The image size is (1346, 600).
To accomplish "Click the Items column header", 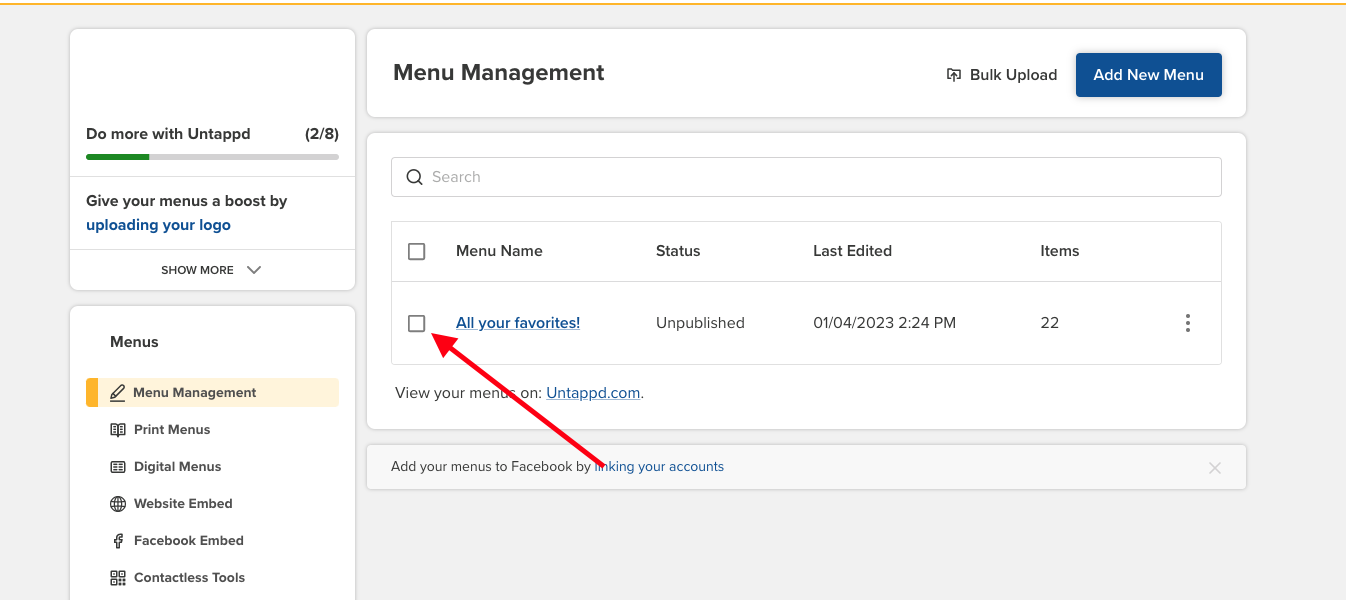I will click(x=1060, y=251).
